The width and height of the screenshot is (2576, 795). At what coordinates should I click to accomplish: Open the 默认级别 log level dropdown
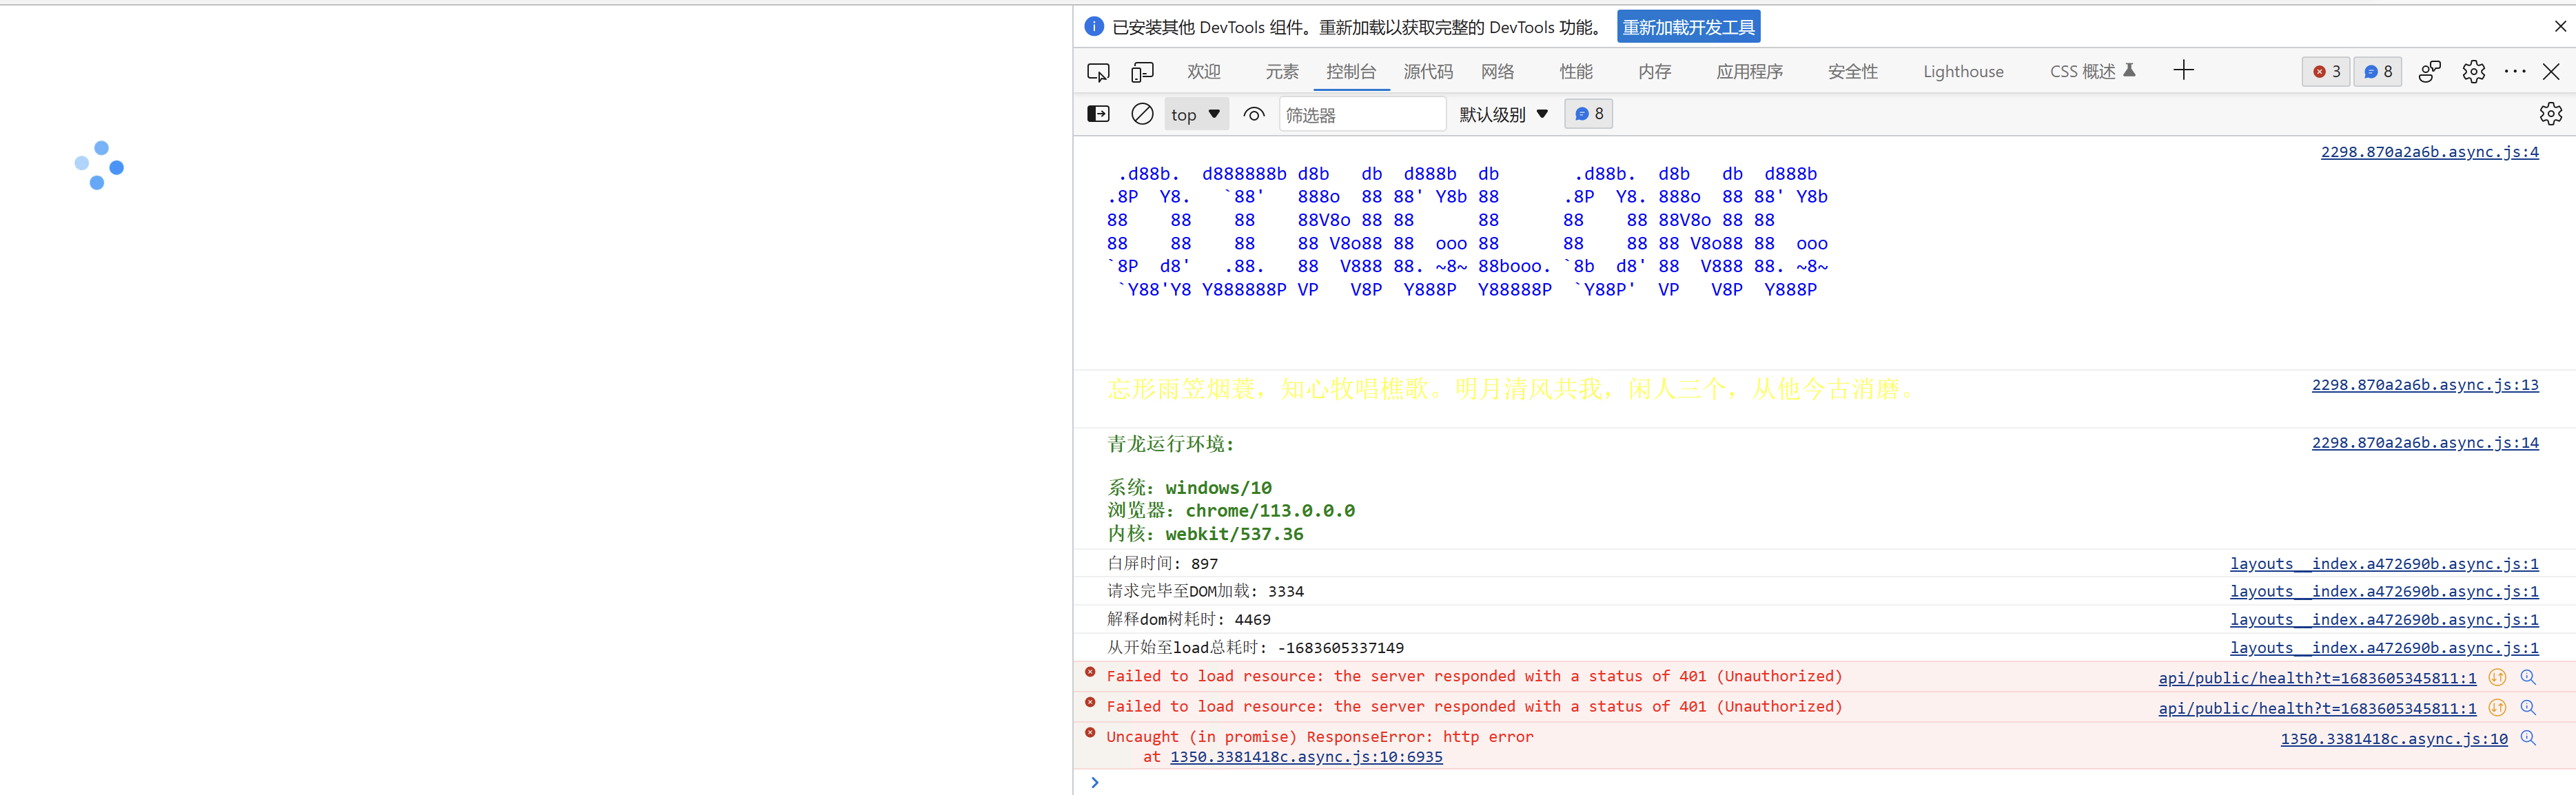tap(1502, 113)
